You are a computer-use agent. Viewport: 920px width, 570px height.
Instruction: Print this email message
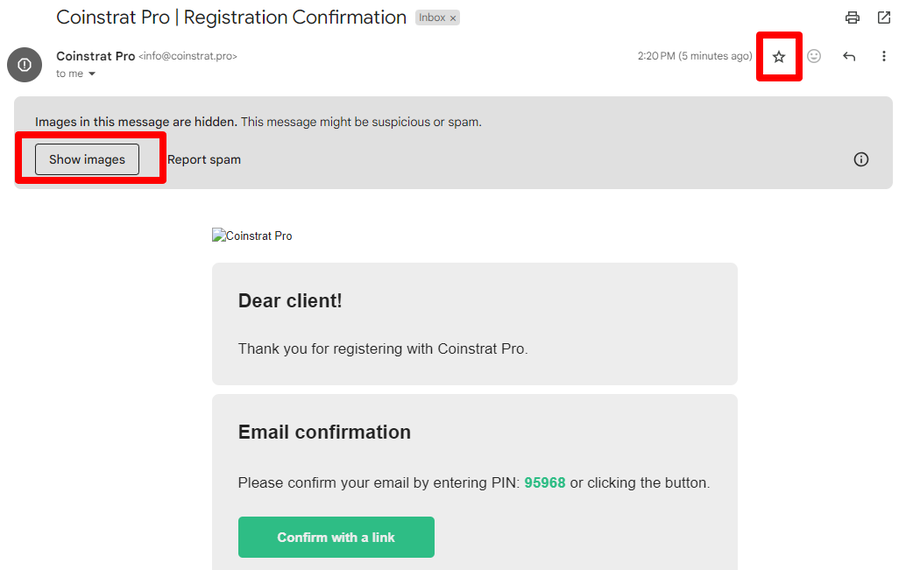[x=852, y=18]
